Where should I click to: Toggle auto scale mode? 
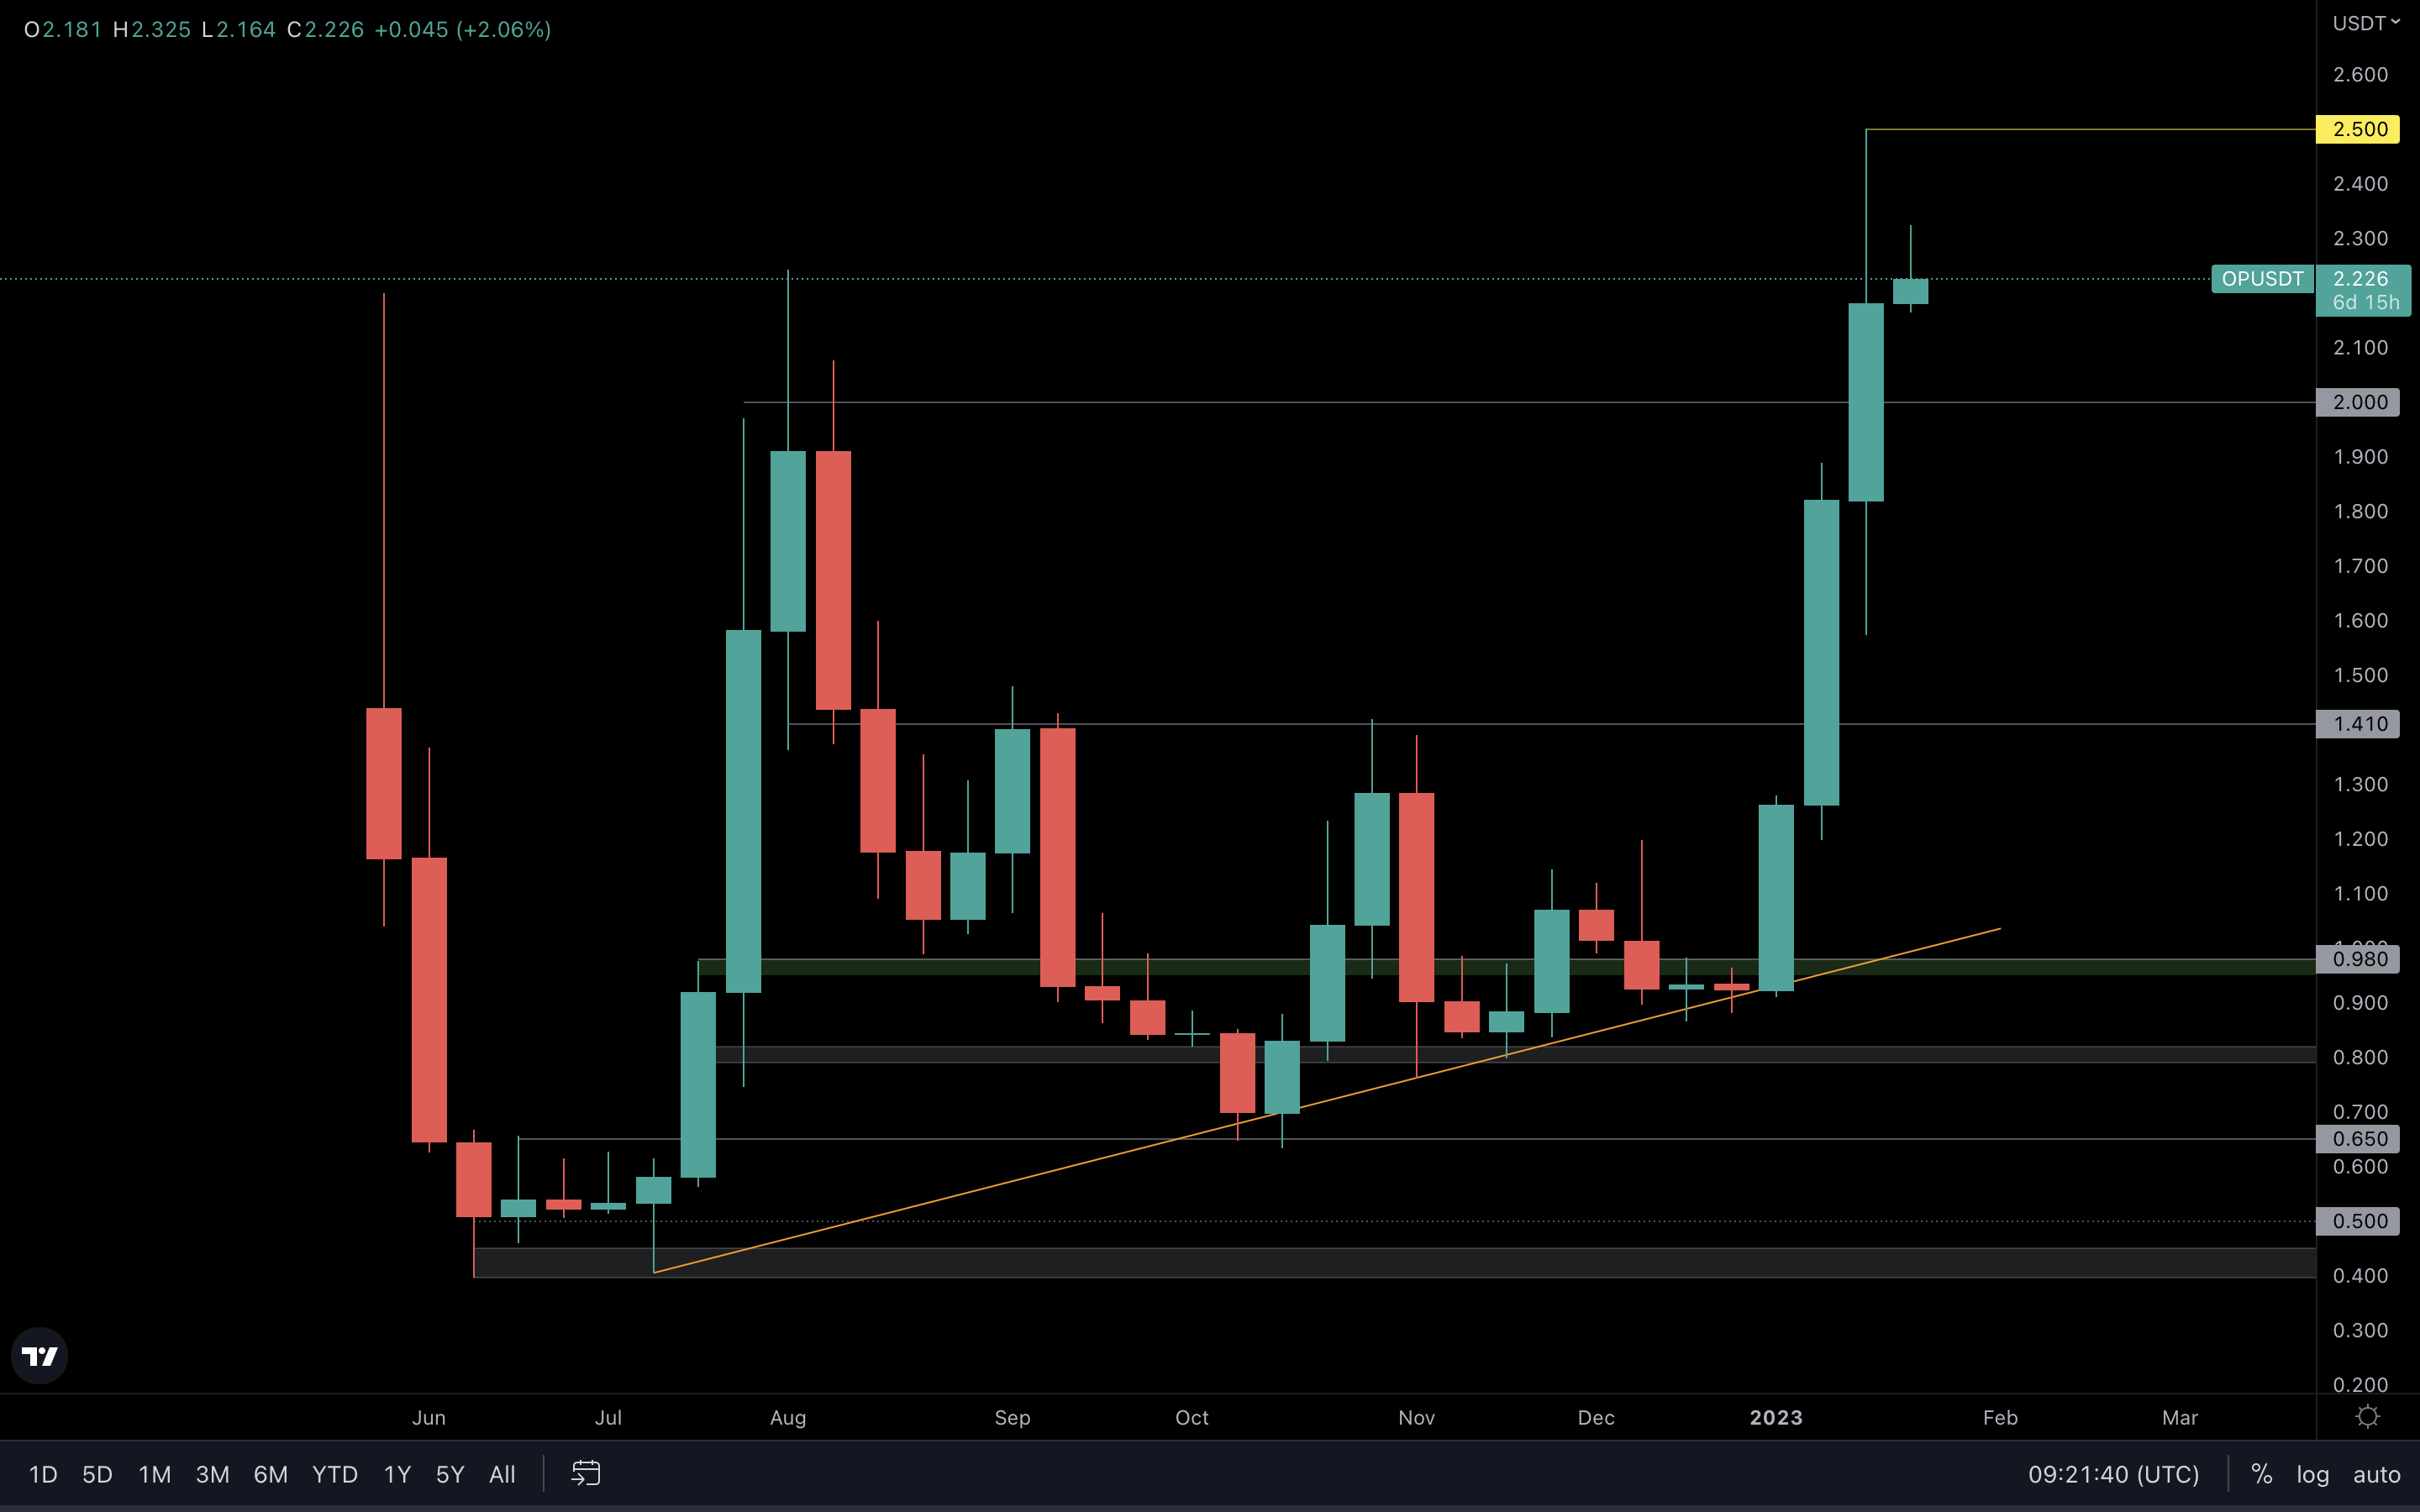click(x=2376, y=1474)
